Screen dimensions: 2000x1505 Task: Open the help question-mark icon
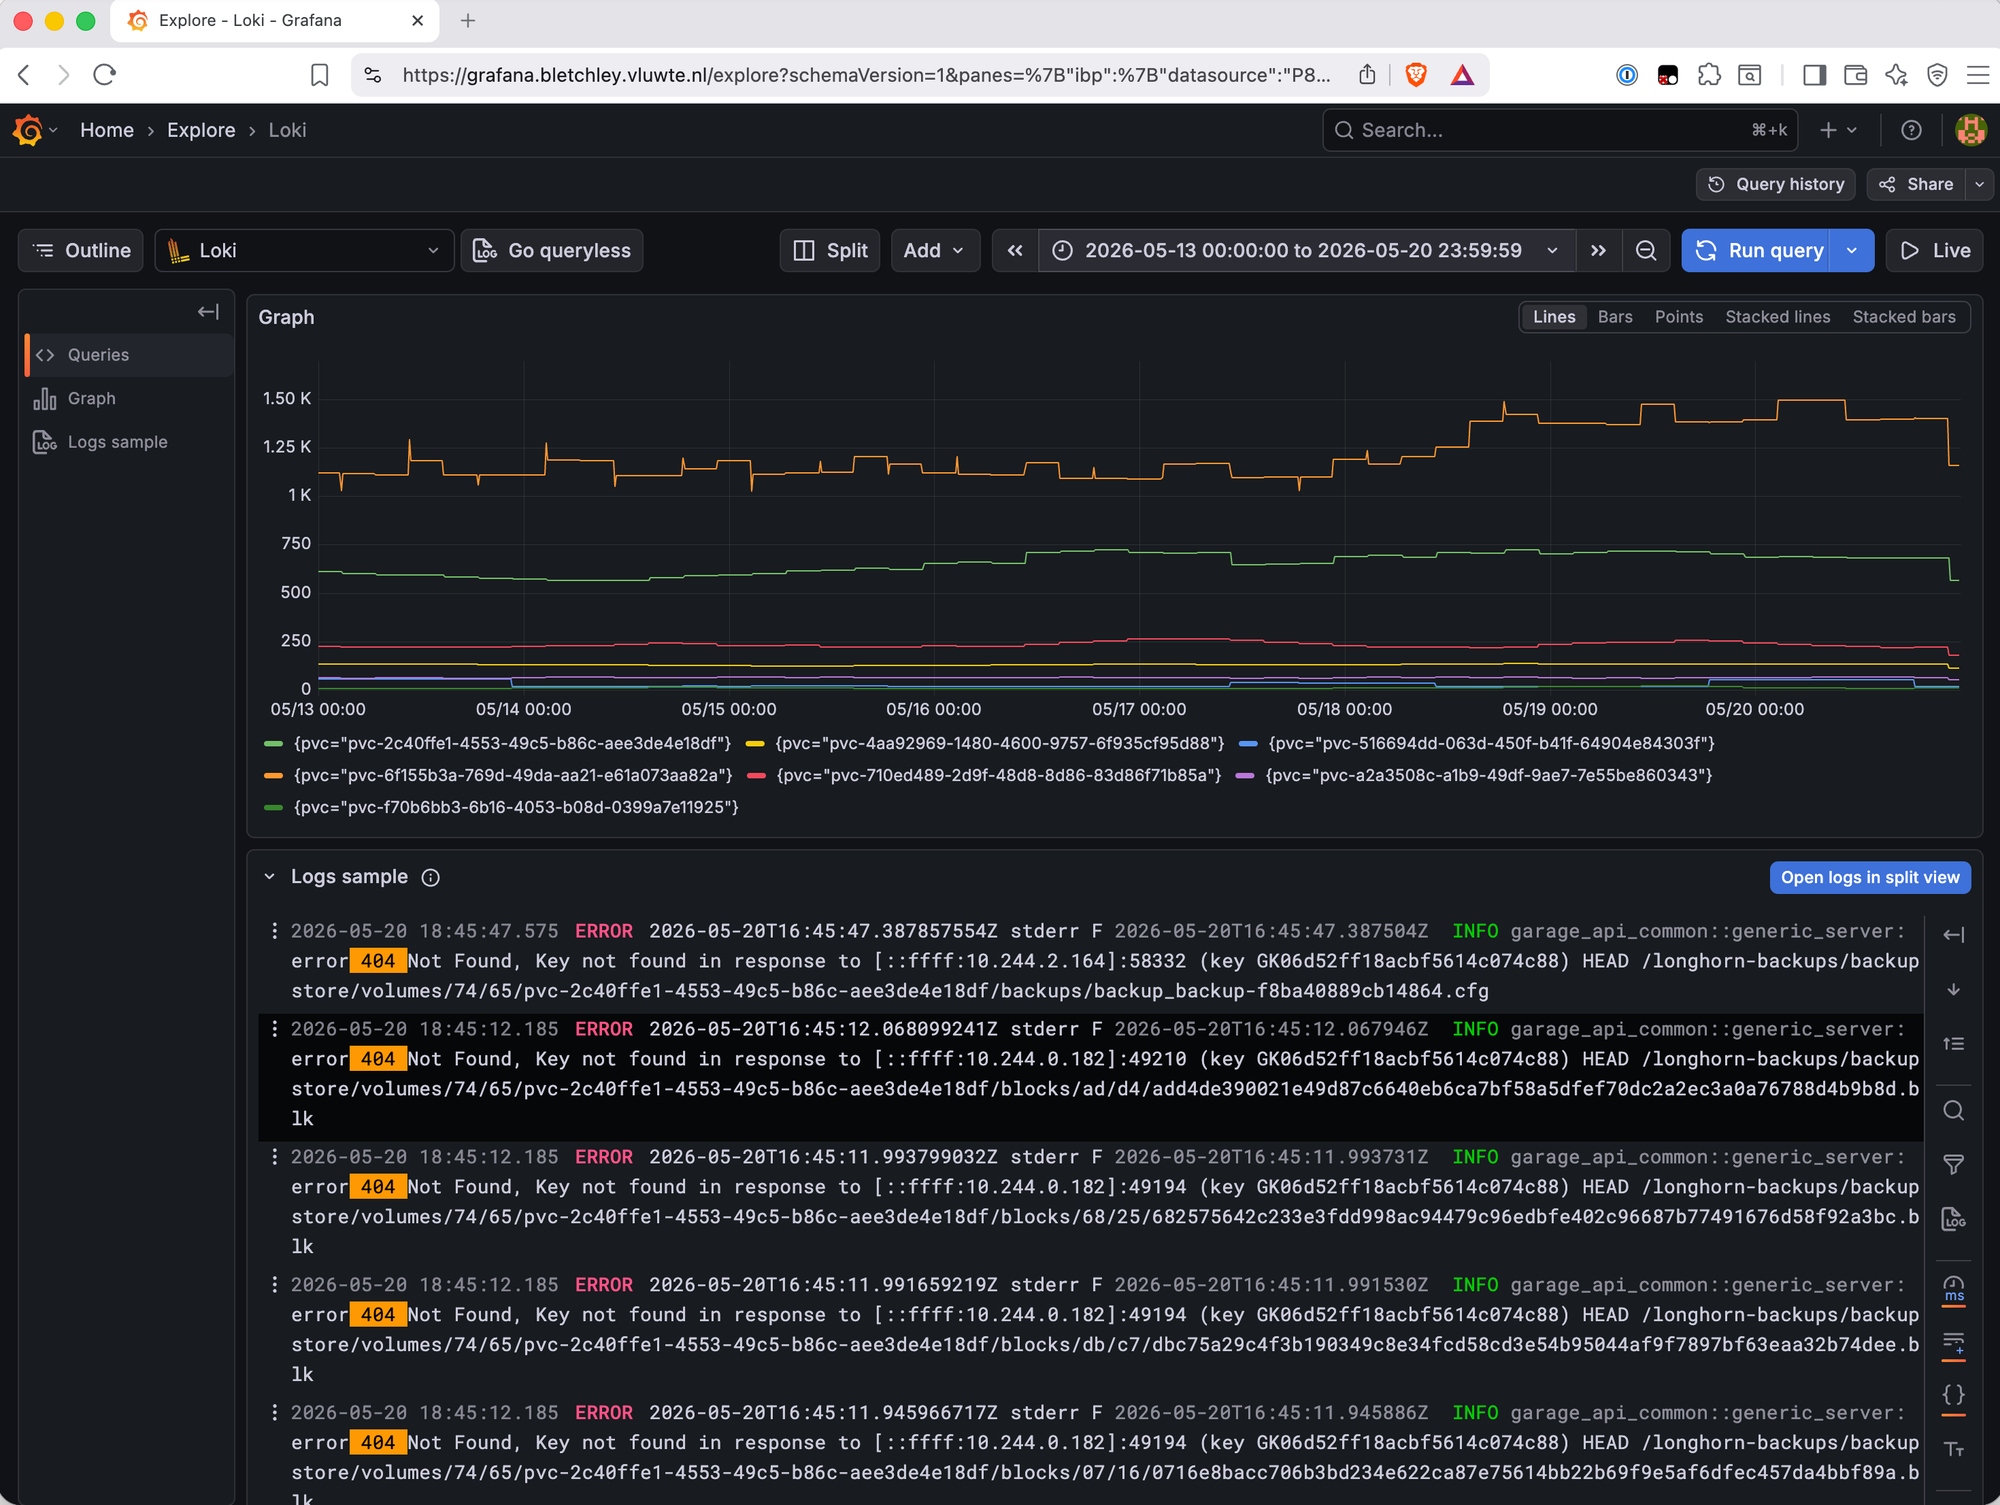point(1911,130)
